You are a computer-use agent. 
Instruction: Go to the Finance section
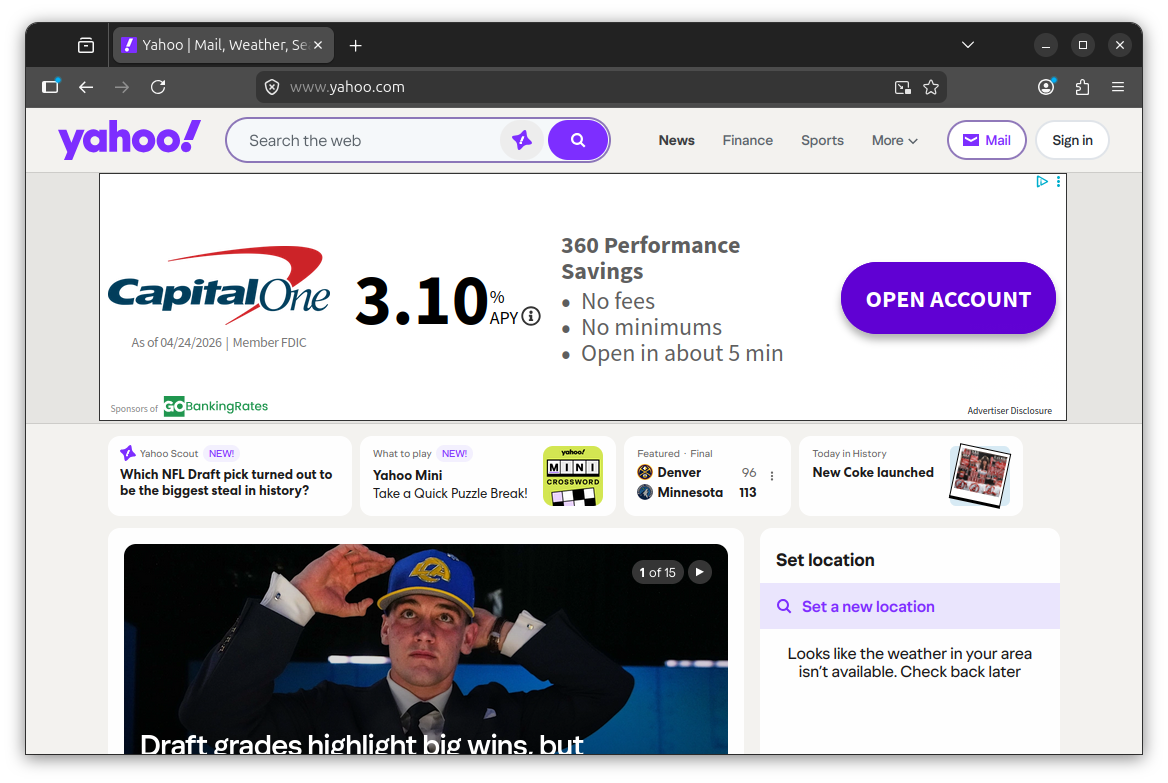[748, 140]
